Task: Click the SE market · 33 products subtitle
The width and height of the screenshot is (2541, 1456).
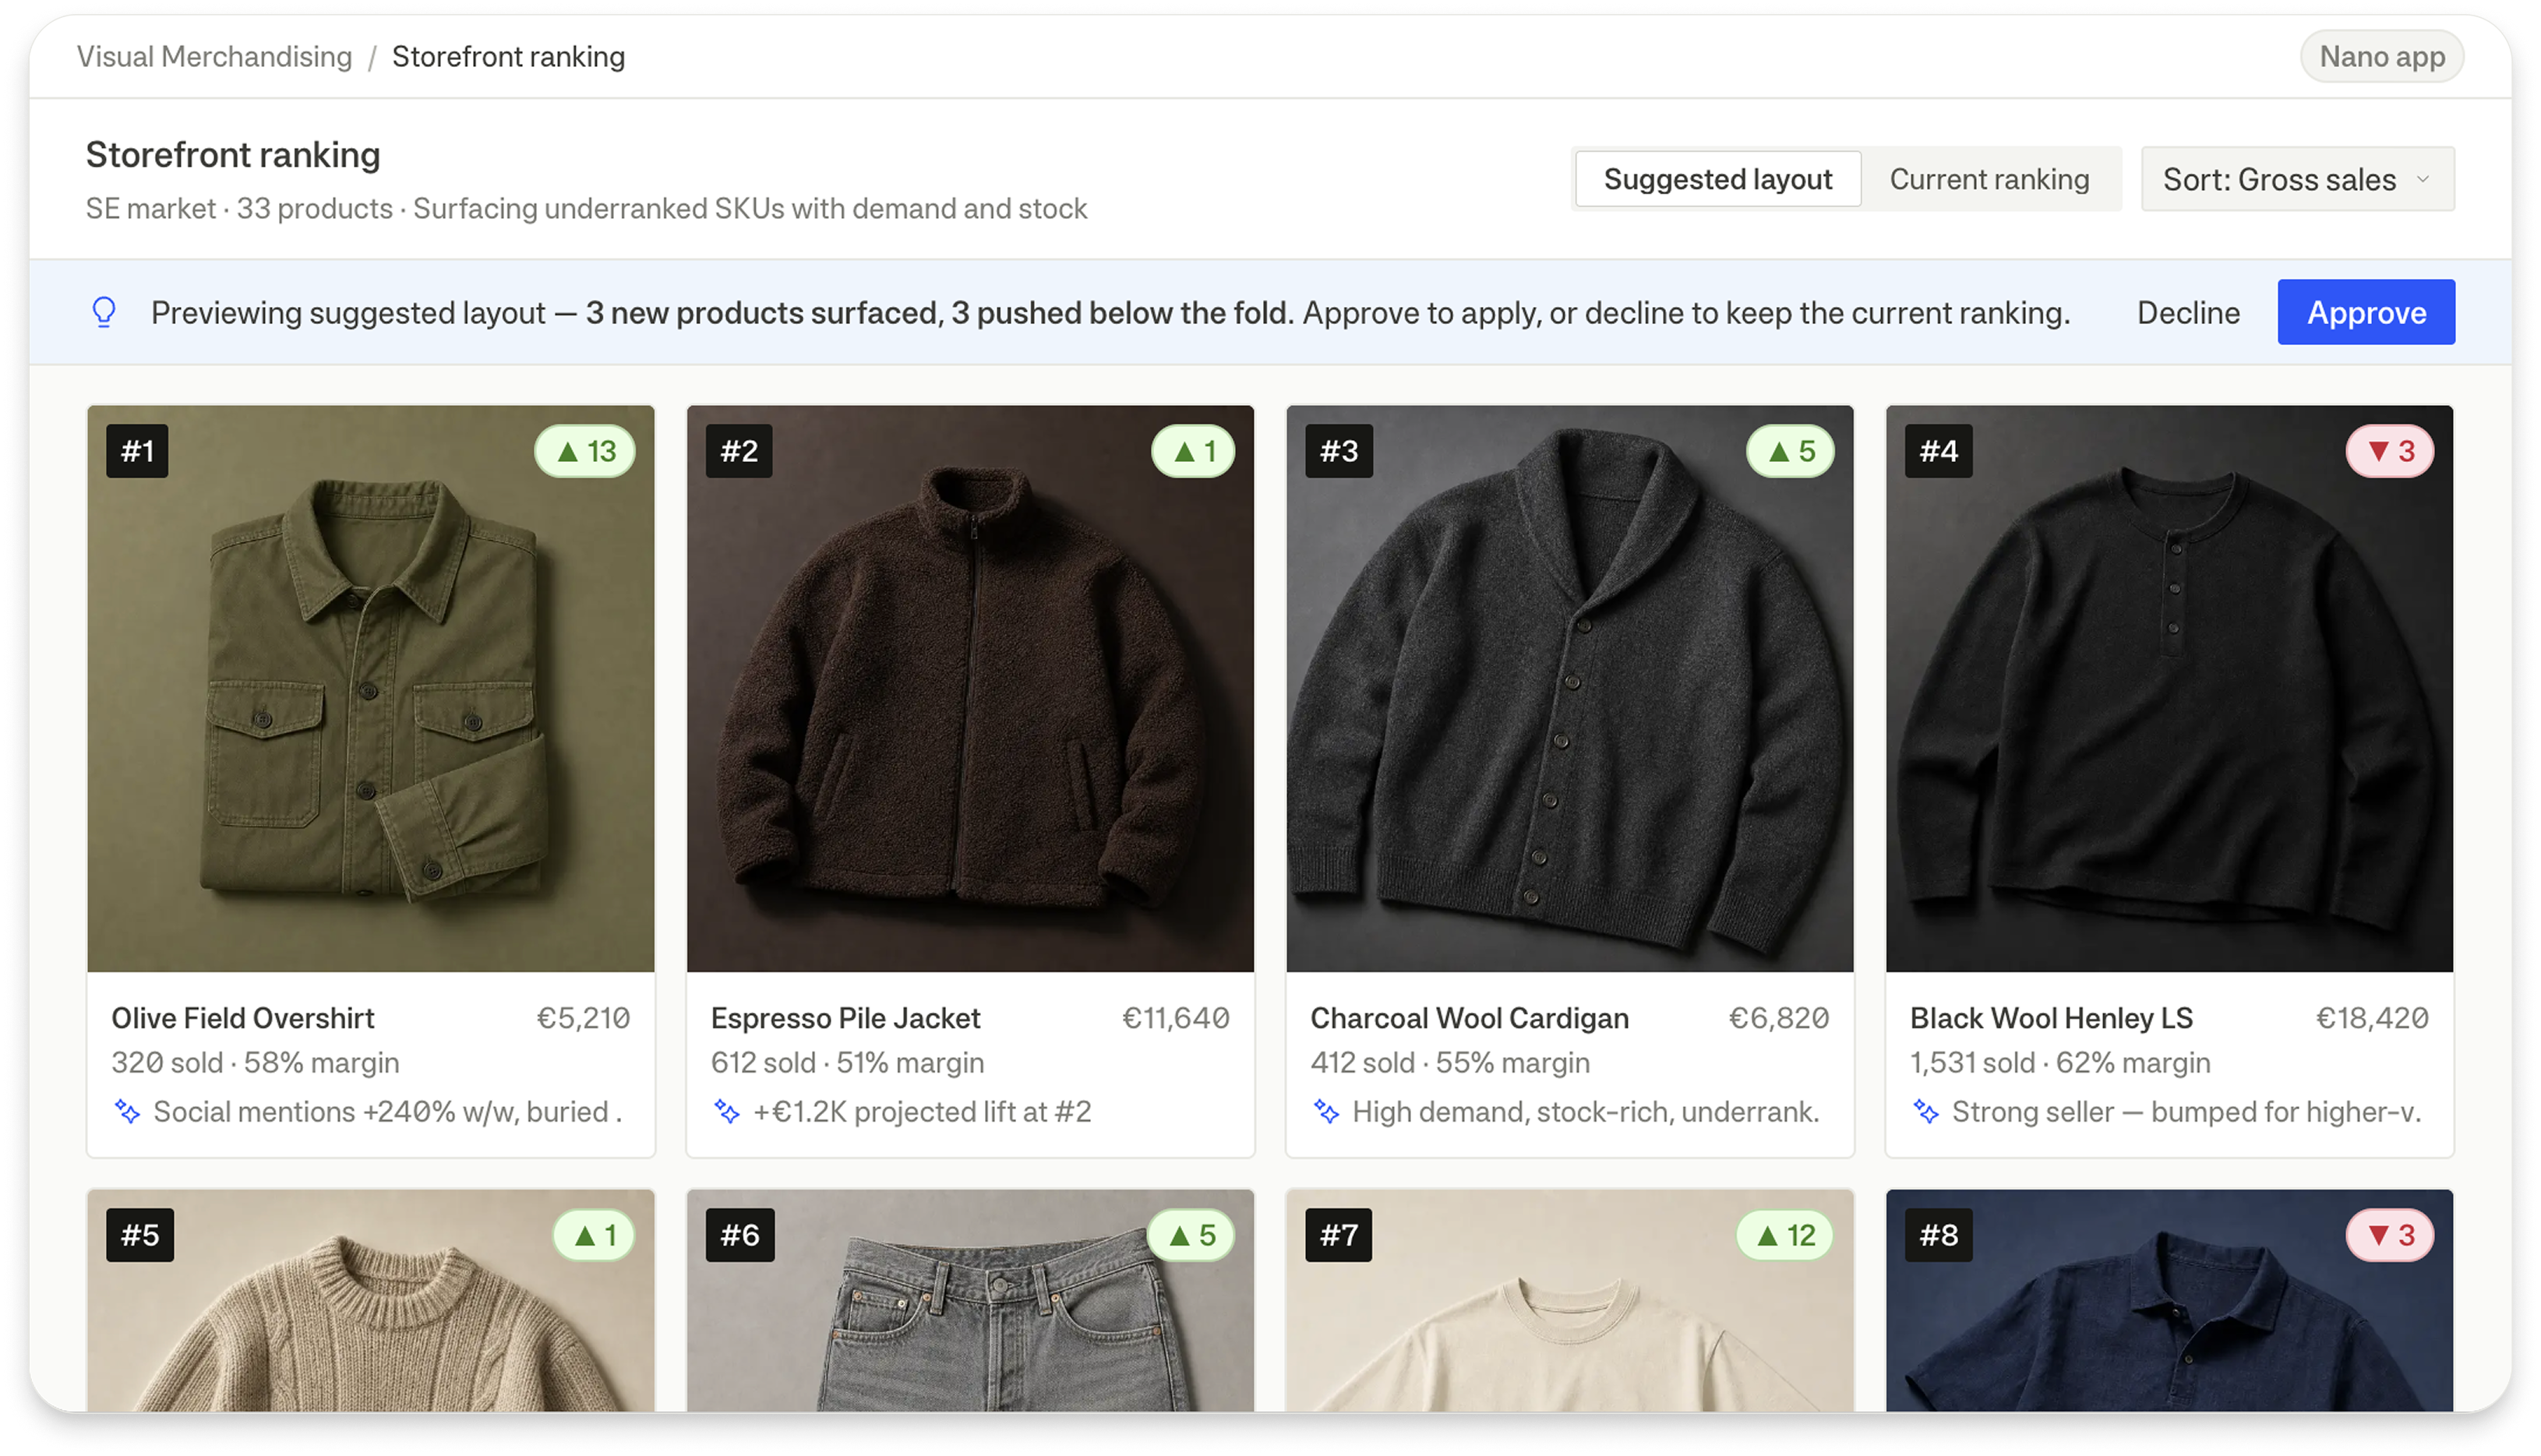Action: coord(586,208)
